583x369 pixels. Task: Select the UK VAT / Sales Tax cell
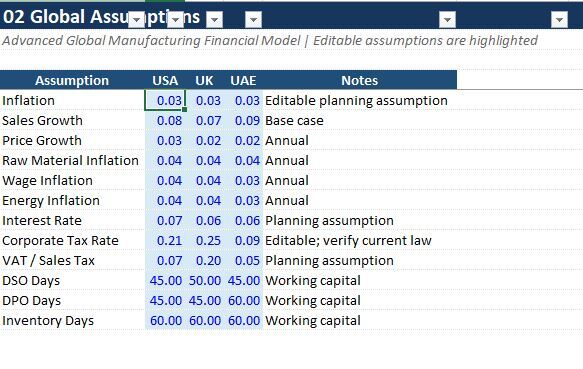coord(204,261)
